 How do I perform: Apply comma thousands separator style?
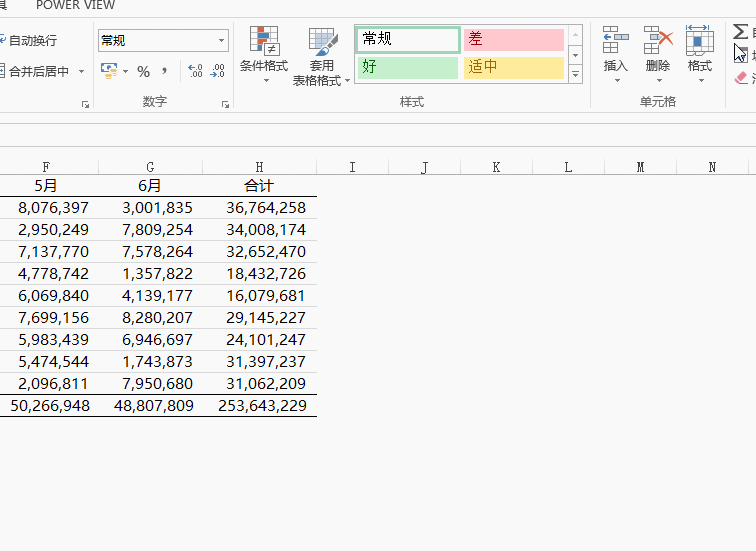pos(164,71)
